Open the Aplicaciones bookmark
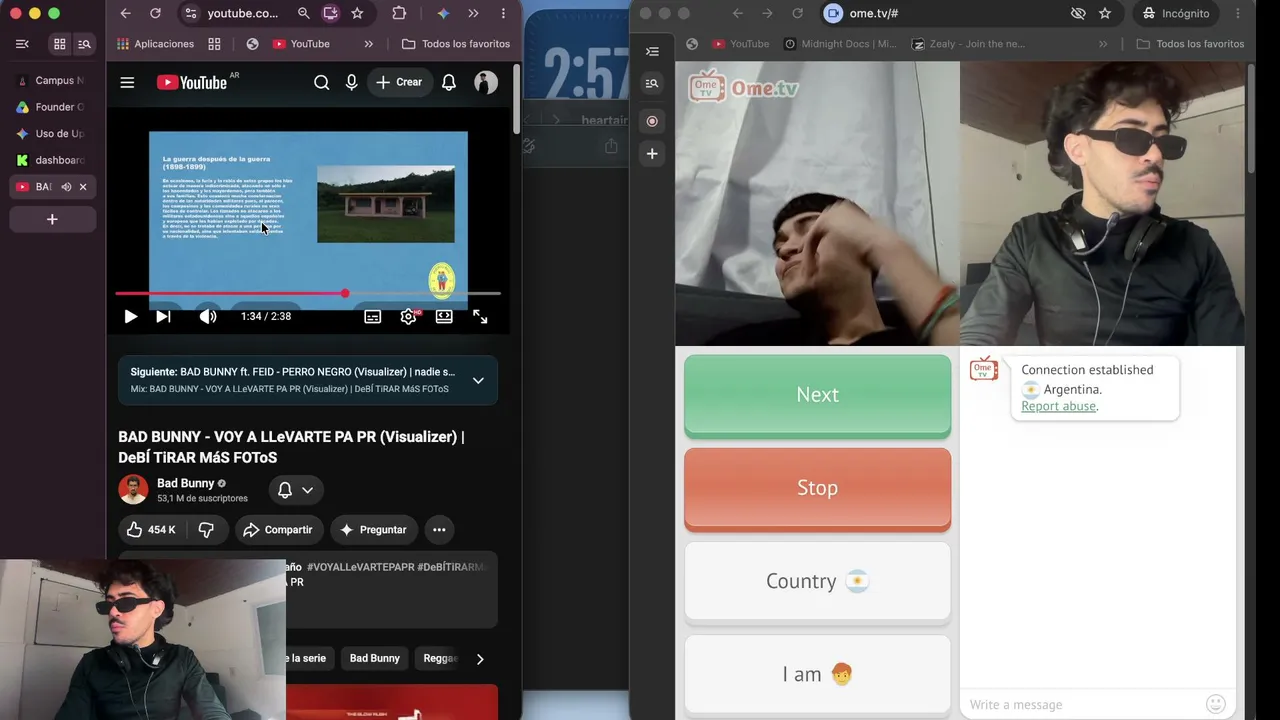The image size is (1280, 720). (155, 44)
